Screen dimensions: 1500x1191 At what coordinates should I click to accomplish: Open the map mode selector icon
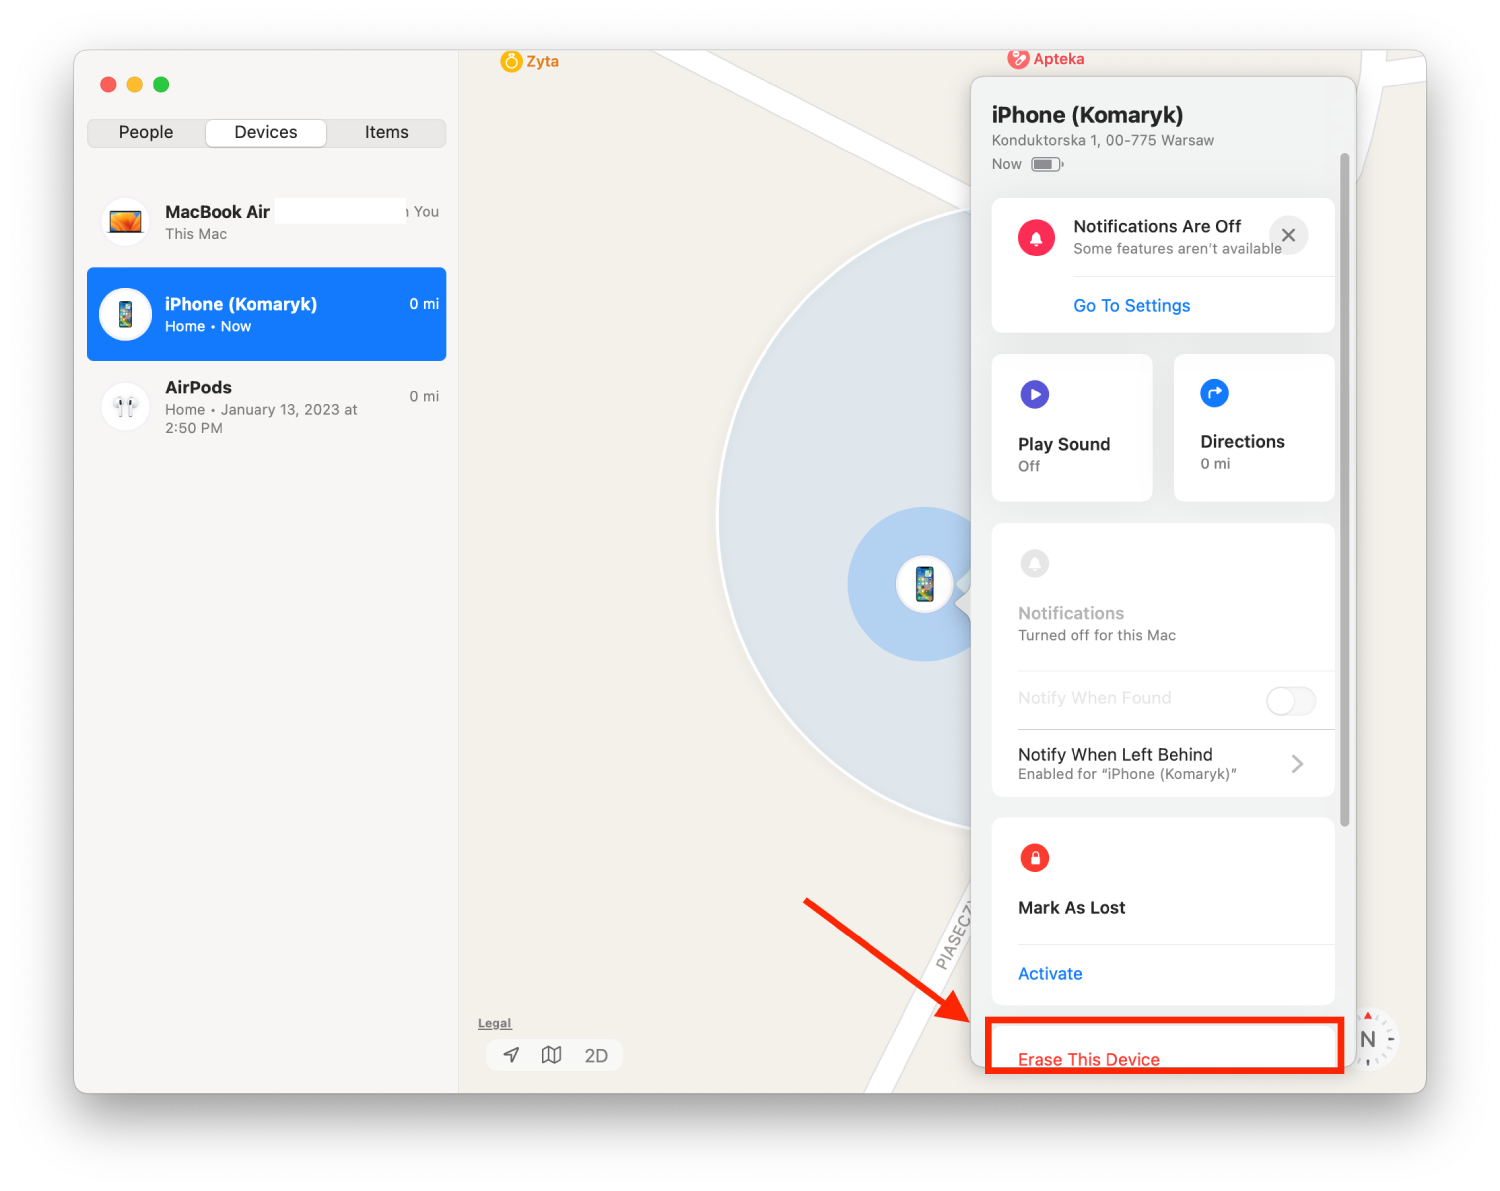(x=552, y=1055)
